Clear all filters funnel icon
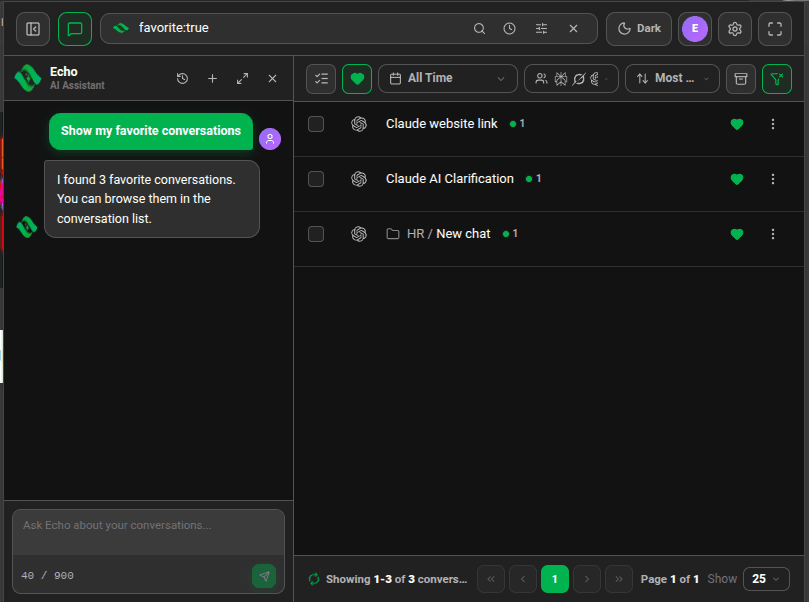The width and height of the screenshot is (809, 602). point(776,78)
